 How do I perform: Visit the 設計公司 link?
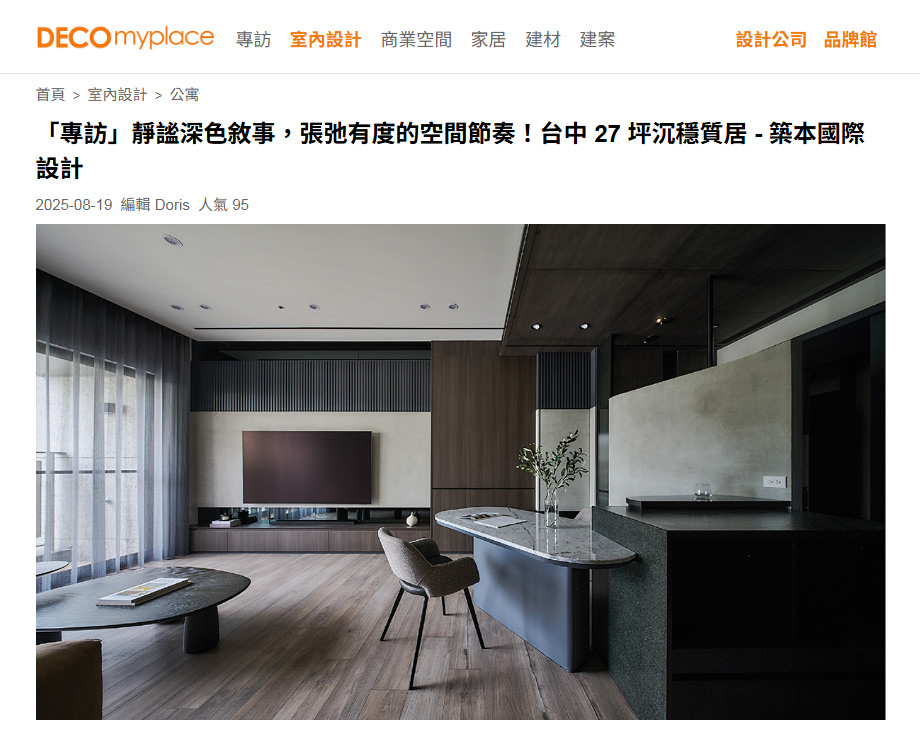click(771, 39)
